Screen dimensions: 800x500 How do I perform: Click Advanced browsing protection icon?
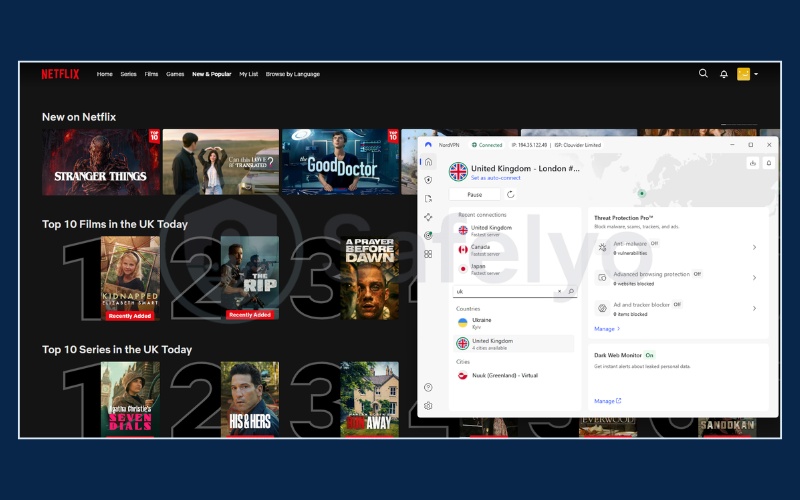pos(602,278)
